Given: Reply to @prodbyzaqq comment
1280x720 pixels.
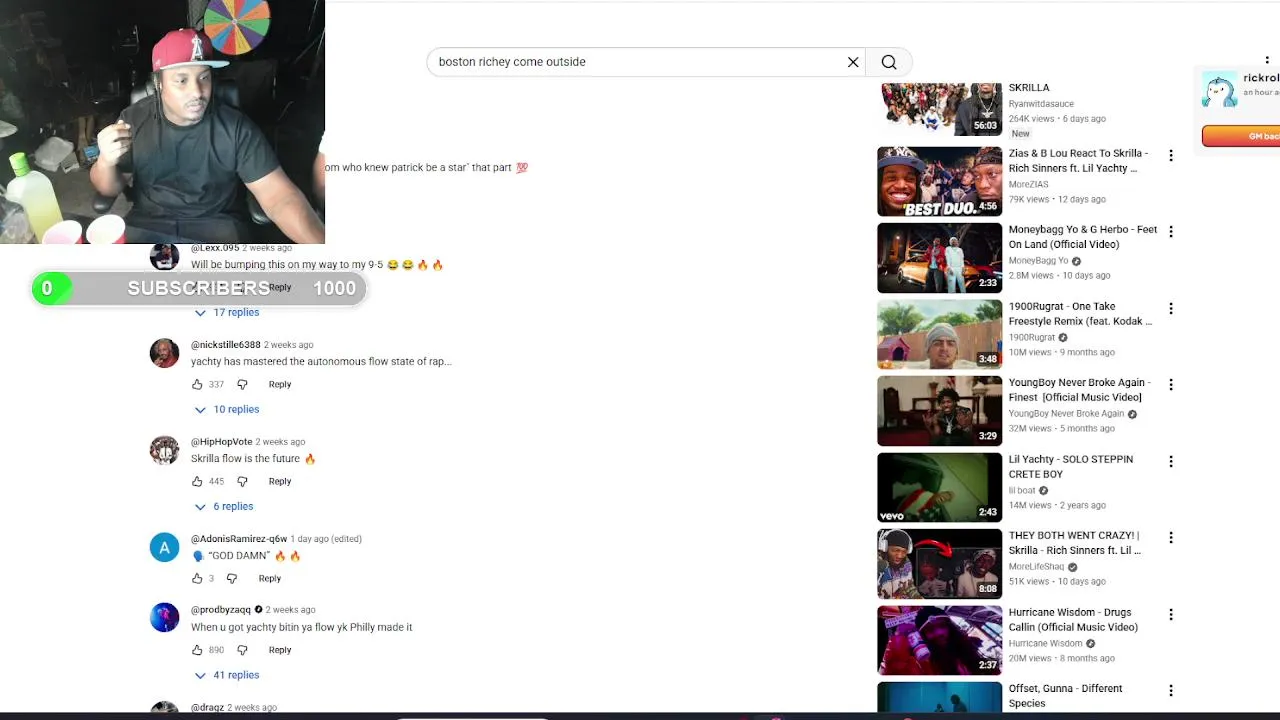Looking at the screenshot, I should [x=280, y=650].
